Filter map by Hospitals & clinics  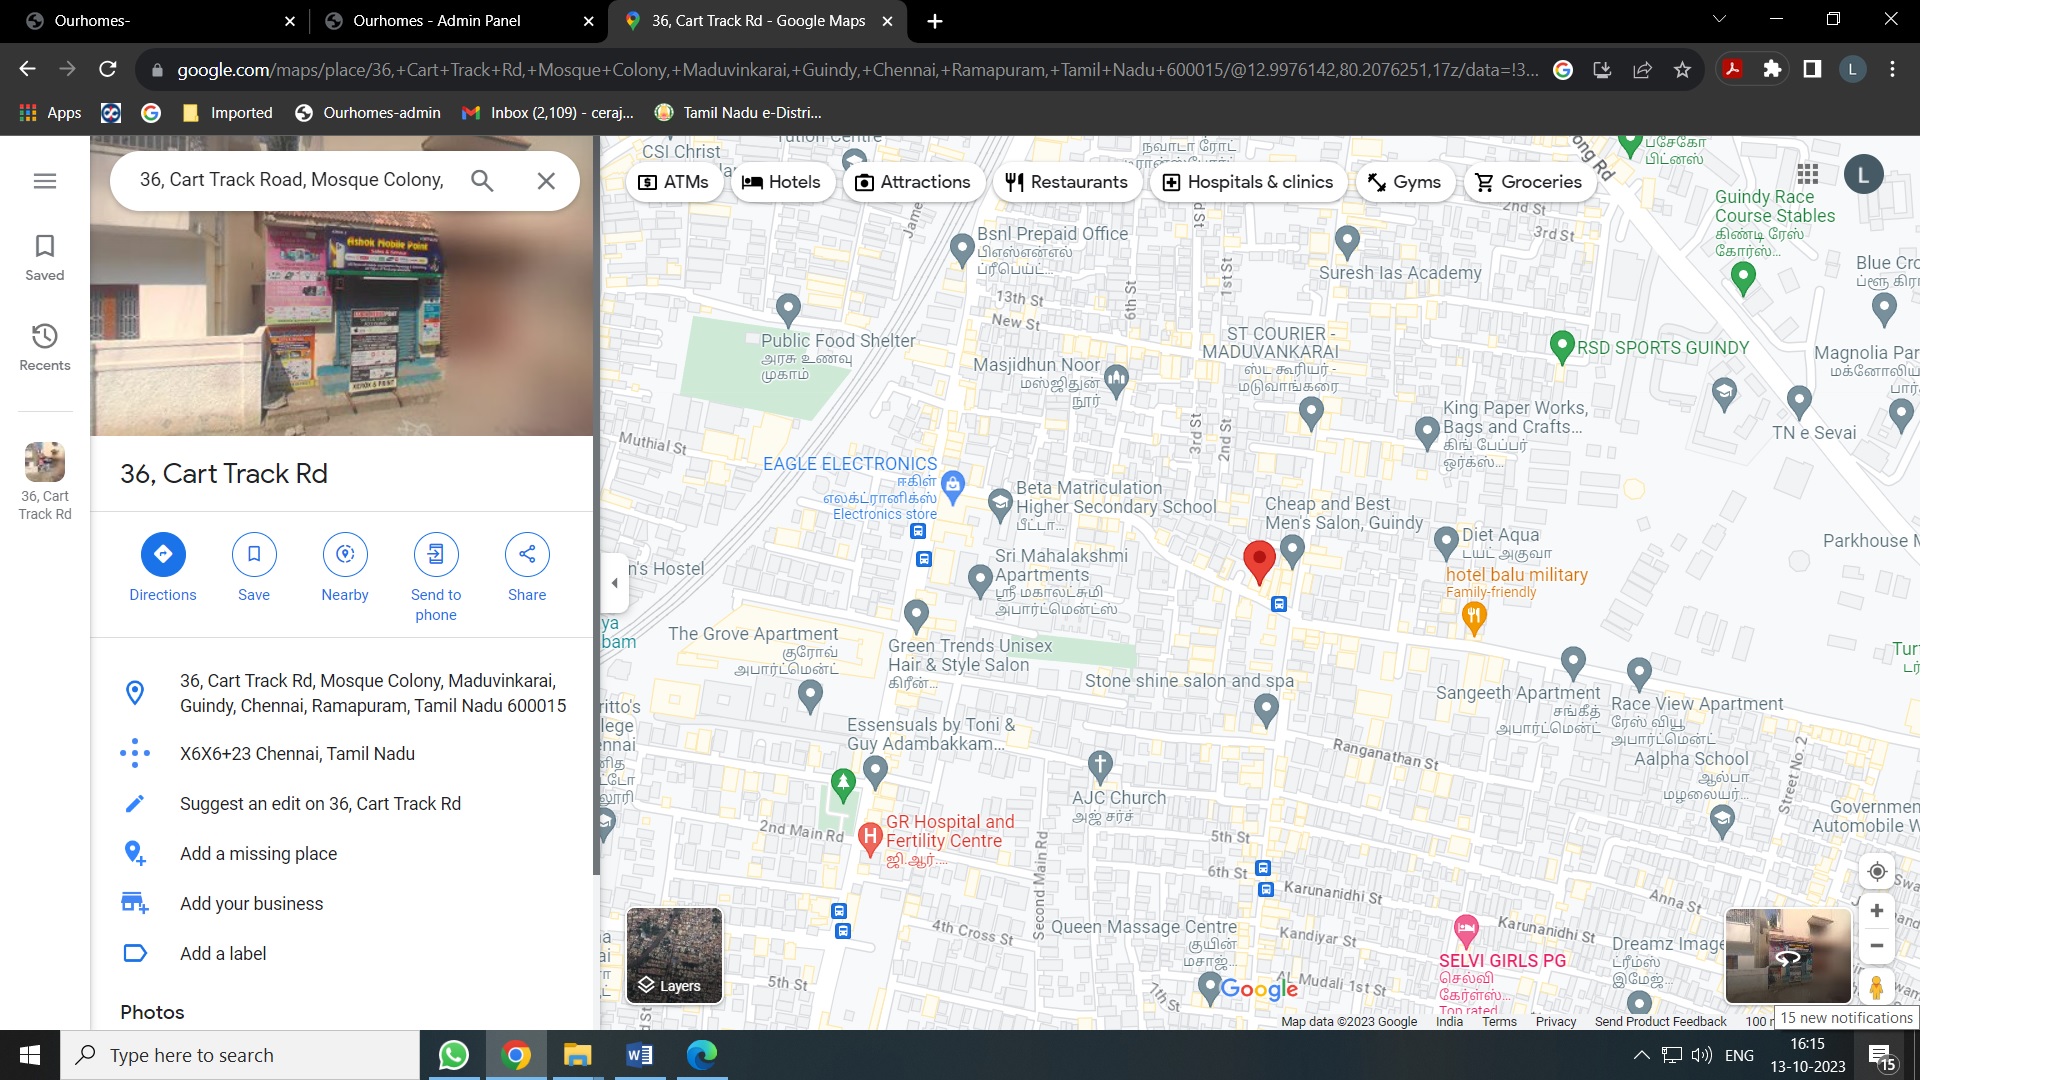click(1247, 182)
